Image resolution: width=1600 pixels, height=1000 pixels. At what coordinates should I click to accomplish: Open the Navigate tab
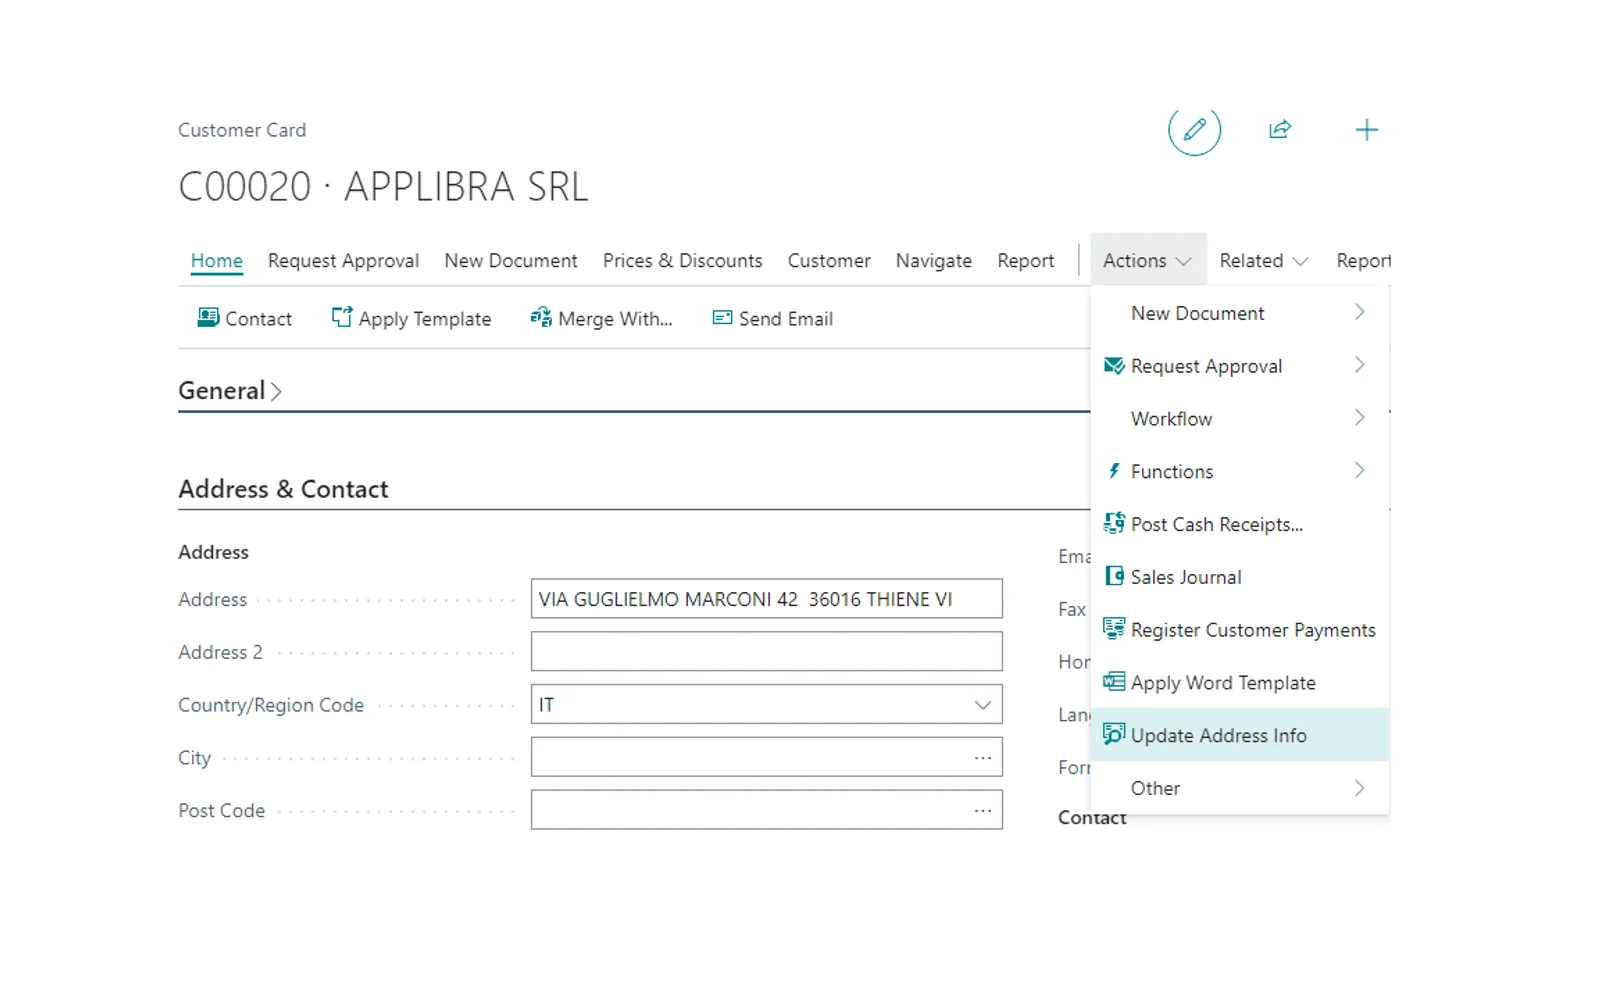point(934,261)
